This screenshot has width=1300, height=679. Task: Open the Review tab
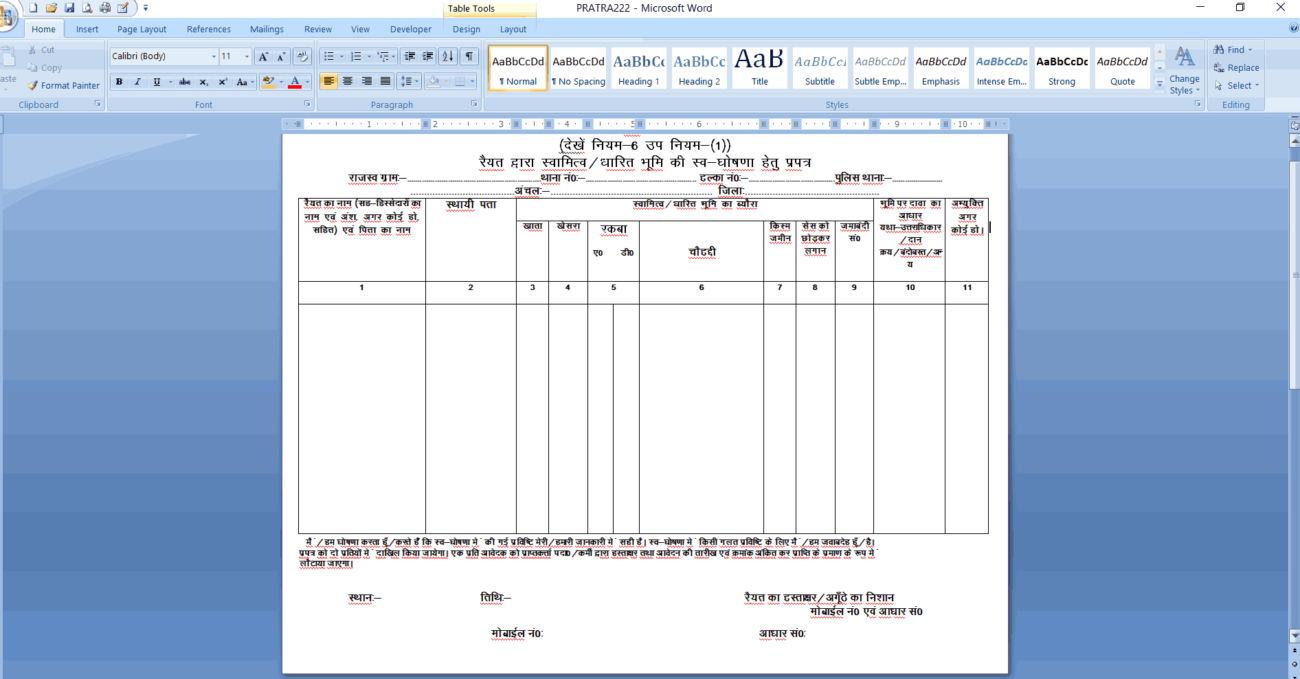pos(318,29)
